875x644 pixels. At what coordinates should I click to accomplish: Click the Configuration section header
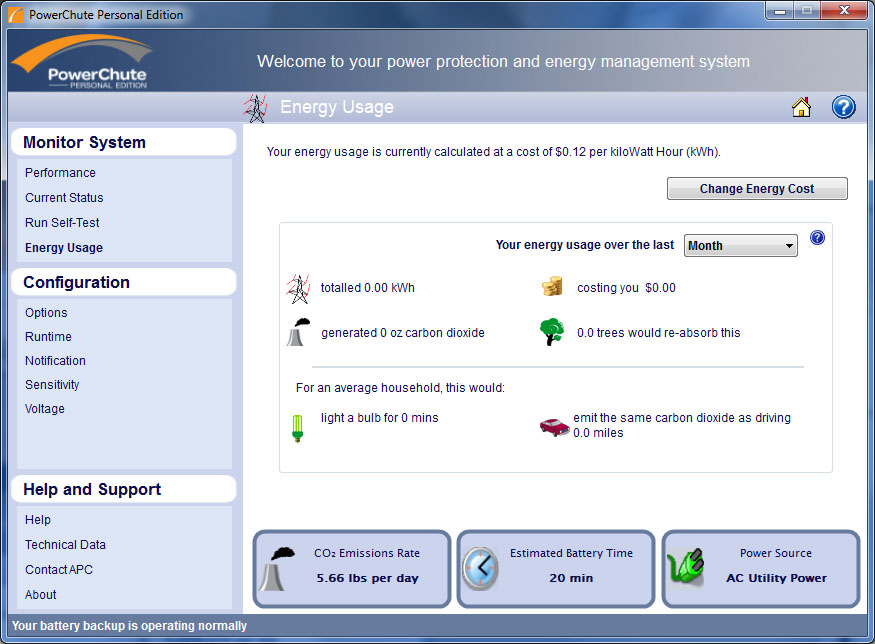tap(124, 282)
